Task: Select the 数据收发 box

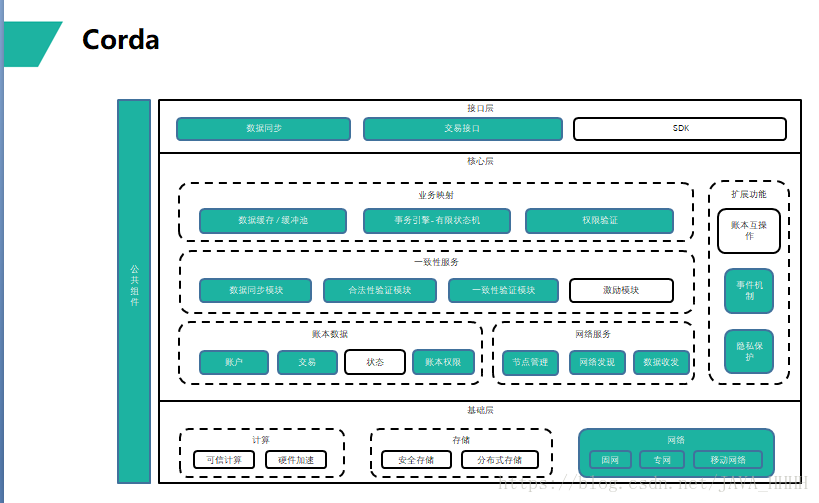Action: pyautogui.click(x=661, y=362)
